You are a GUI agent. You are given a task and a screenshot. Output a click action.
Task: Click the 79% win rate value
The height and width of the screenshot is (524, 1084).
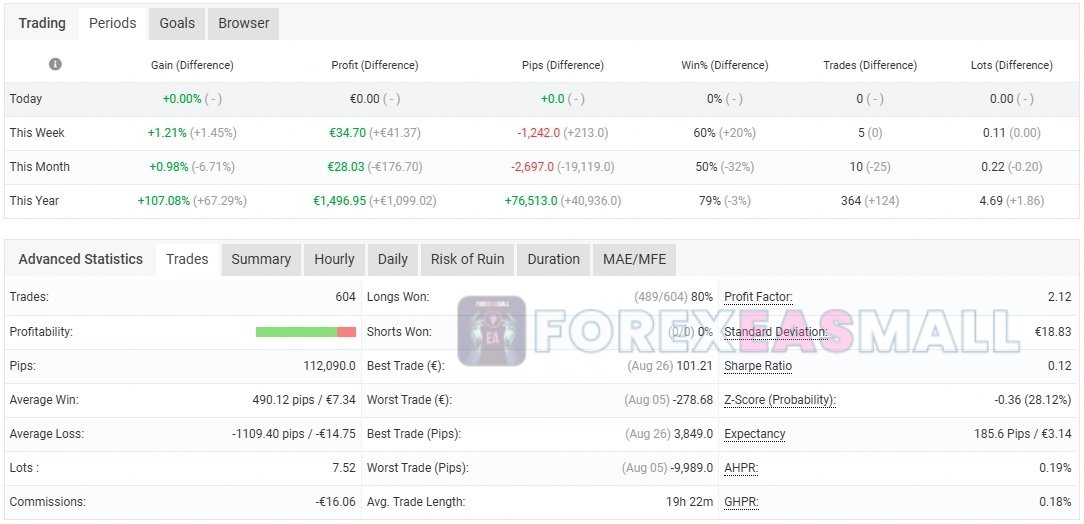click(710, 200)
